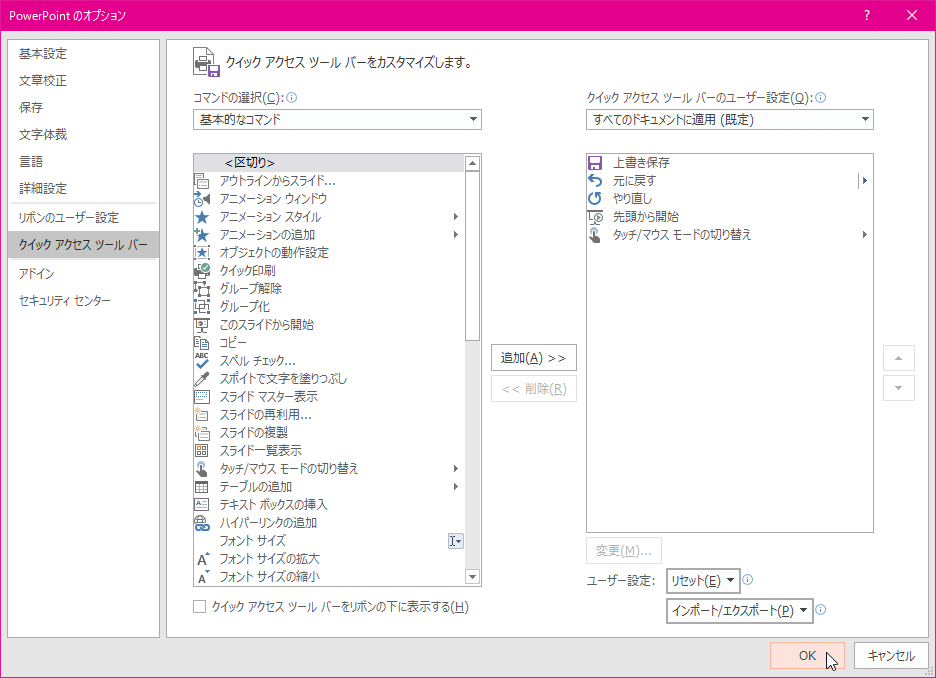Click the move down arrow button
The width and height of the screenshot is (936, 678).
tap(898, 388)
